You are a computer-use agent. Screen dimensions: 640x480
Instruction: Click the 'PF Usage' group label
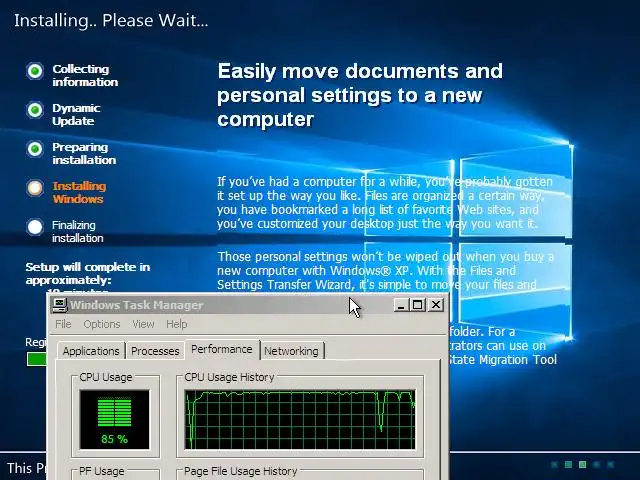tap(102, 471)
